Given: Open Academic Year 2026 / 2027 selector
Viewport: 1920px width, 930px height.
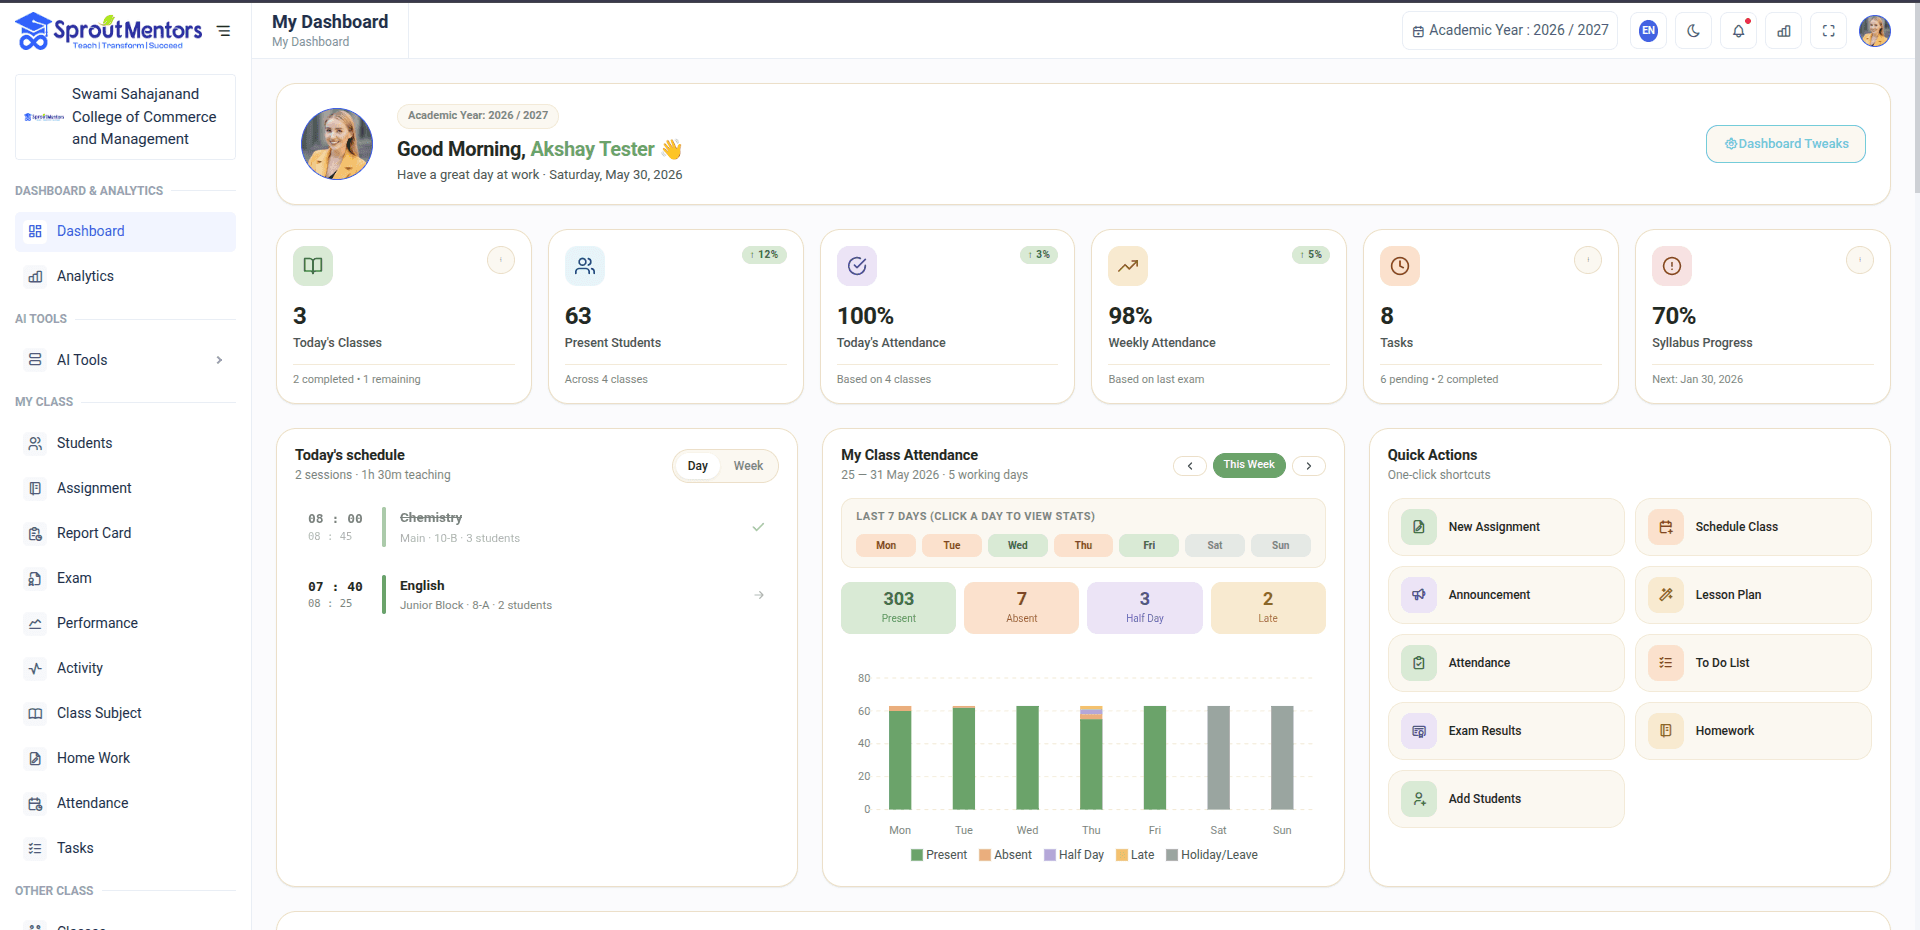Looking at the screenshot, I should (1510, 31).
